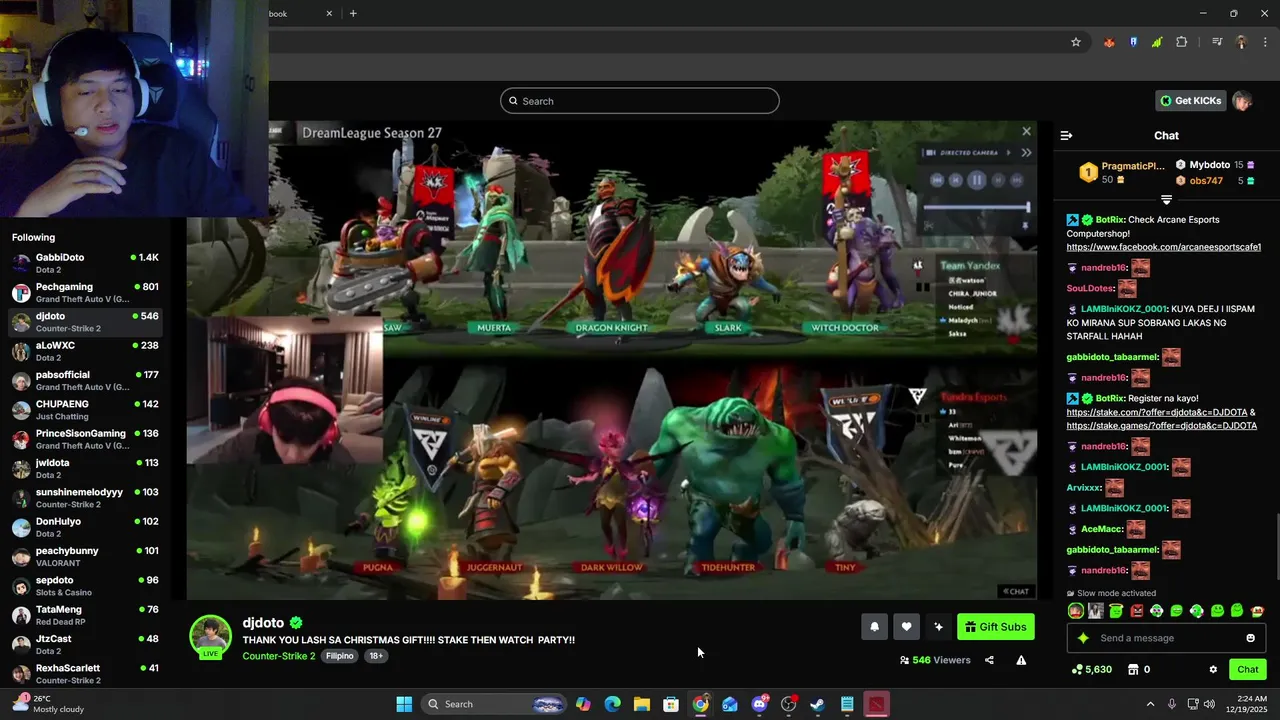Open the emoji picker in the chat box
1280x720 pixels.
(x=1250, y=638)
